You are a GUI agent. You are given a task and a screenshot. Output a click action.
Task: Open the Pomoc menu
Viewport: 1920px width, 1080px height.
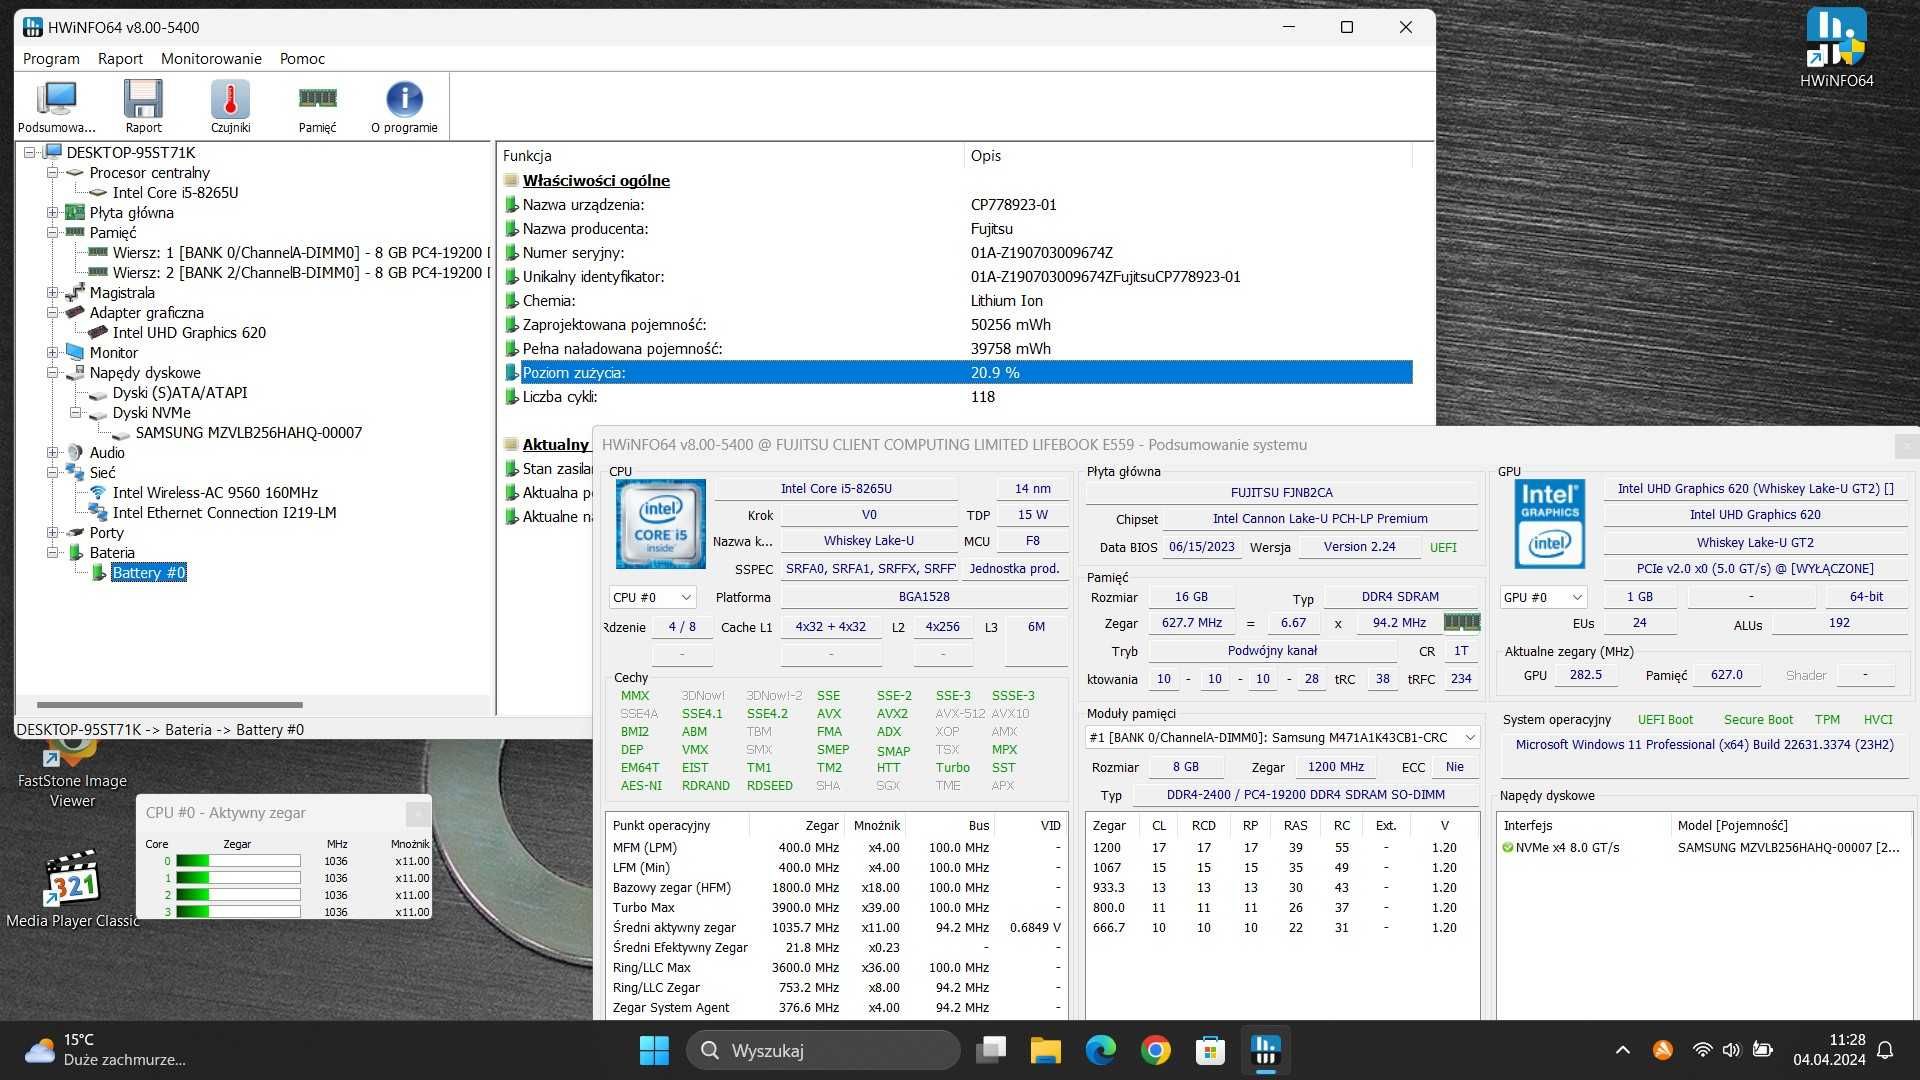[302, 58]
